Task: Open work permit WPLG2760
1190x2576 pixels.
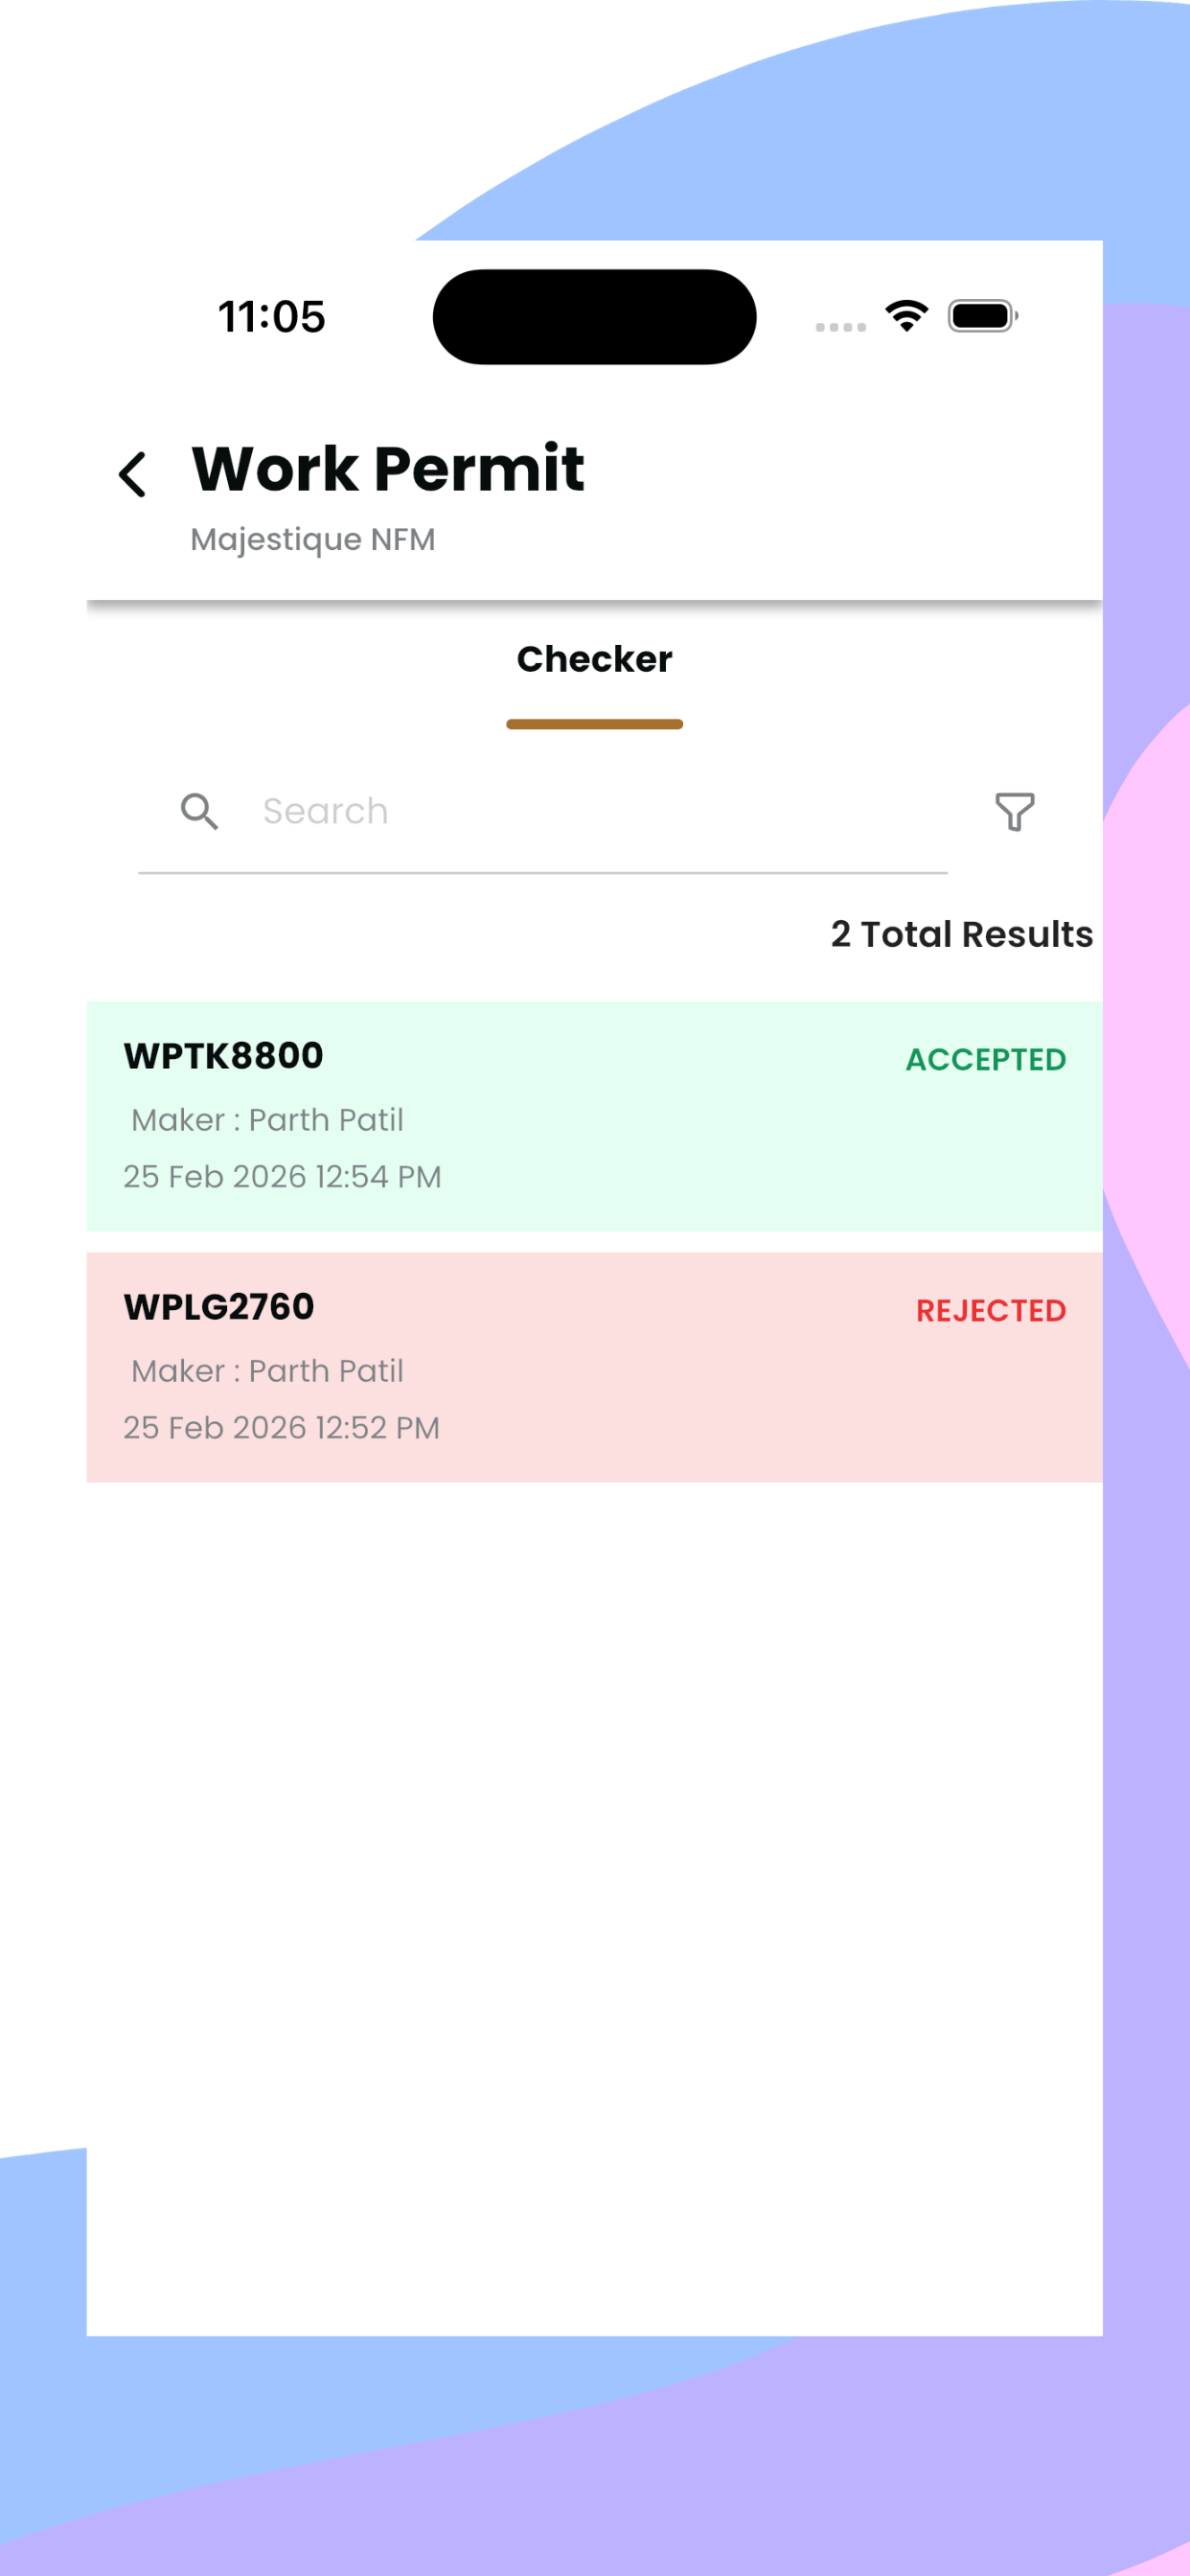Action: click(594, 1367)
